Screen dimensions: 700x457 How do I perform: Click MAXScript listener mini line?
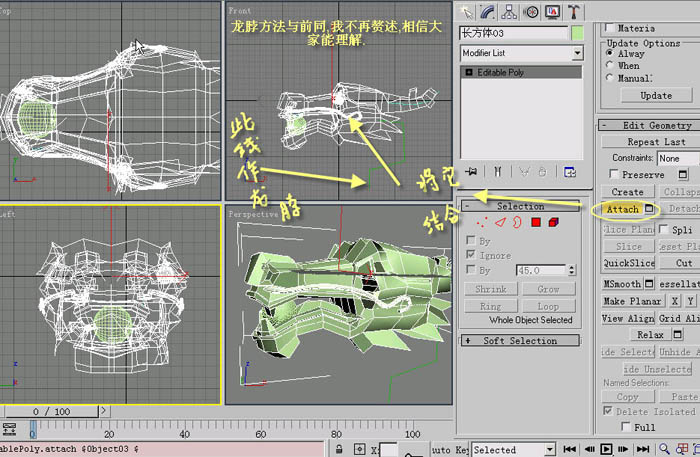(x=162, y=449)
